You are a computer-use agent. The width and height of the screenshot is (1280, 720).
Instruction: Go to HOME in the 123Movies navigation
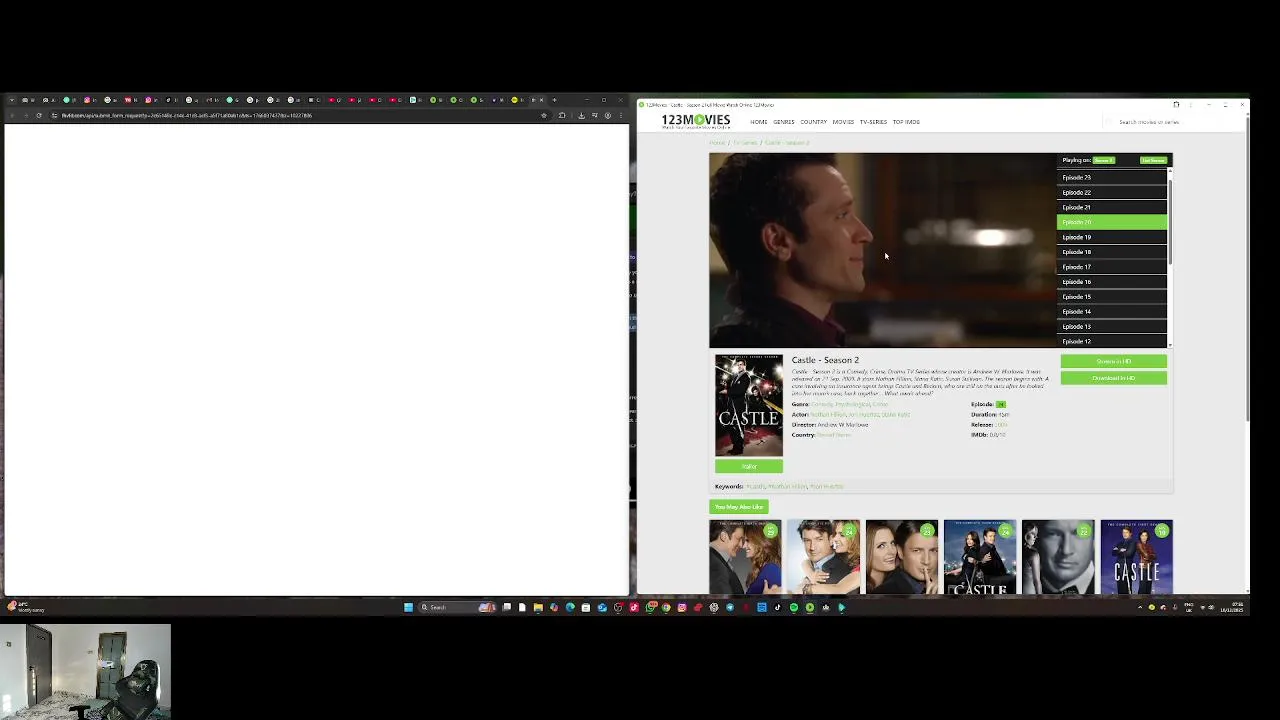759,122
